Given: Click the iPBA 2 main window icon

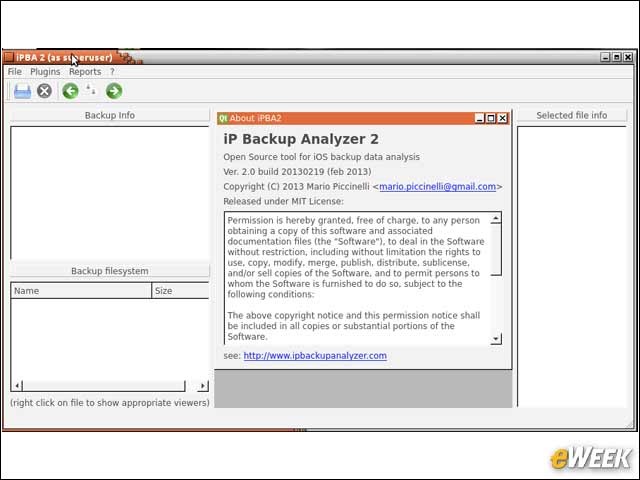Looking at the screenshot, I should click(x=9, y=57).
